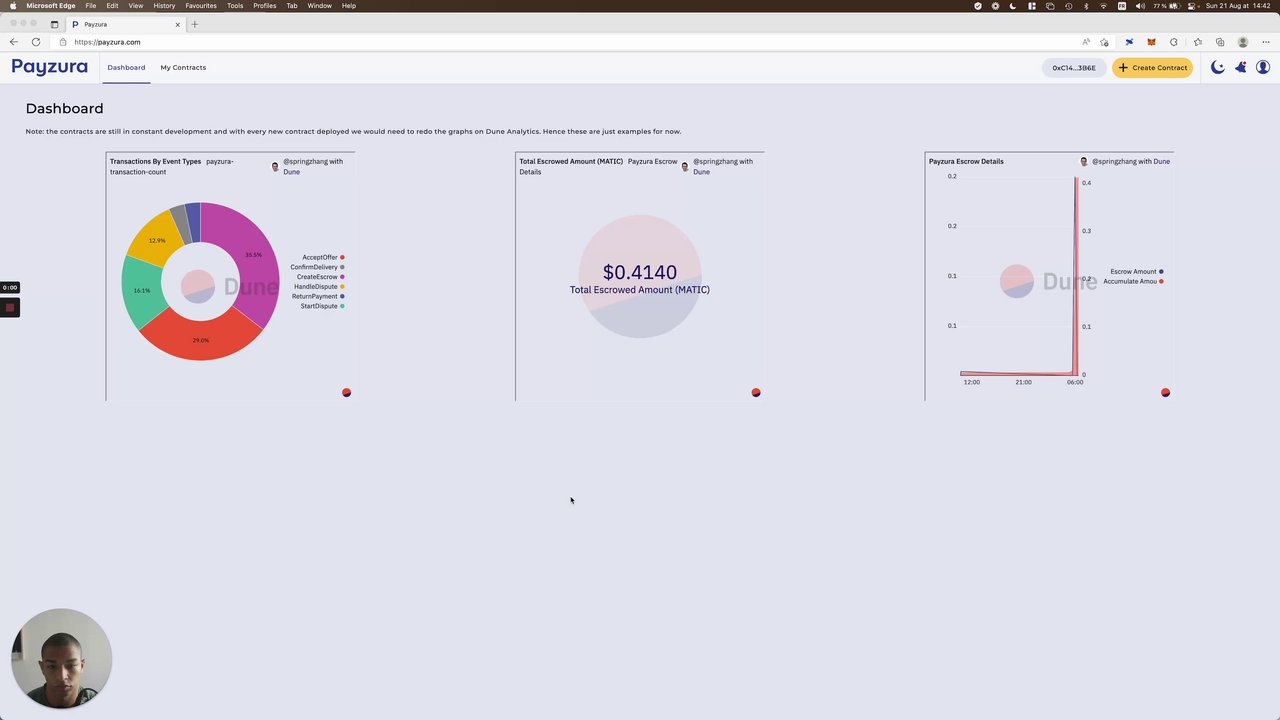The image size is (1280, 720).
Task: Open the History menu
Action: tap(164, 6)
